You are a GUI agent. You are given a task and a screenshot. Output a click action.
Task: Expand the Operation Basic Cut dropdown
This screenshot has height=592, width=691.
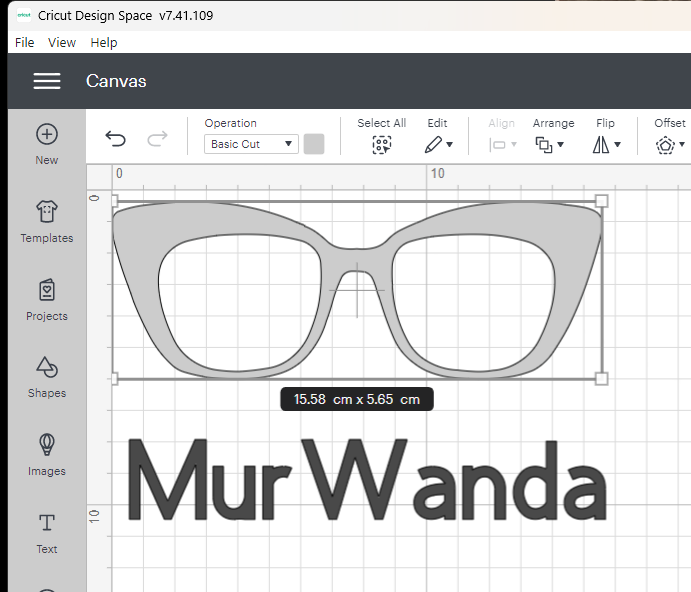[251, 144]
